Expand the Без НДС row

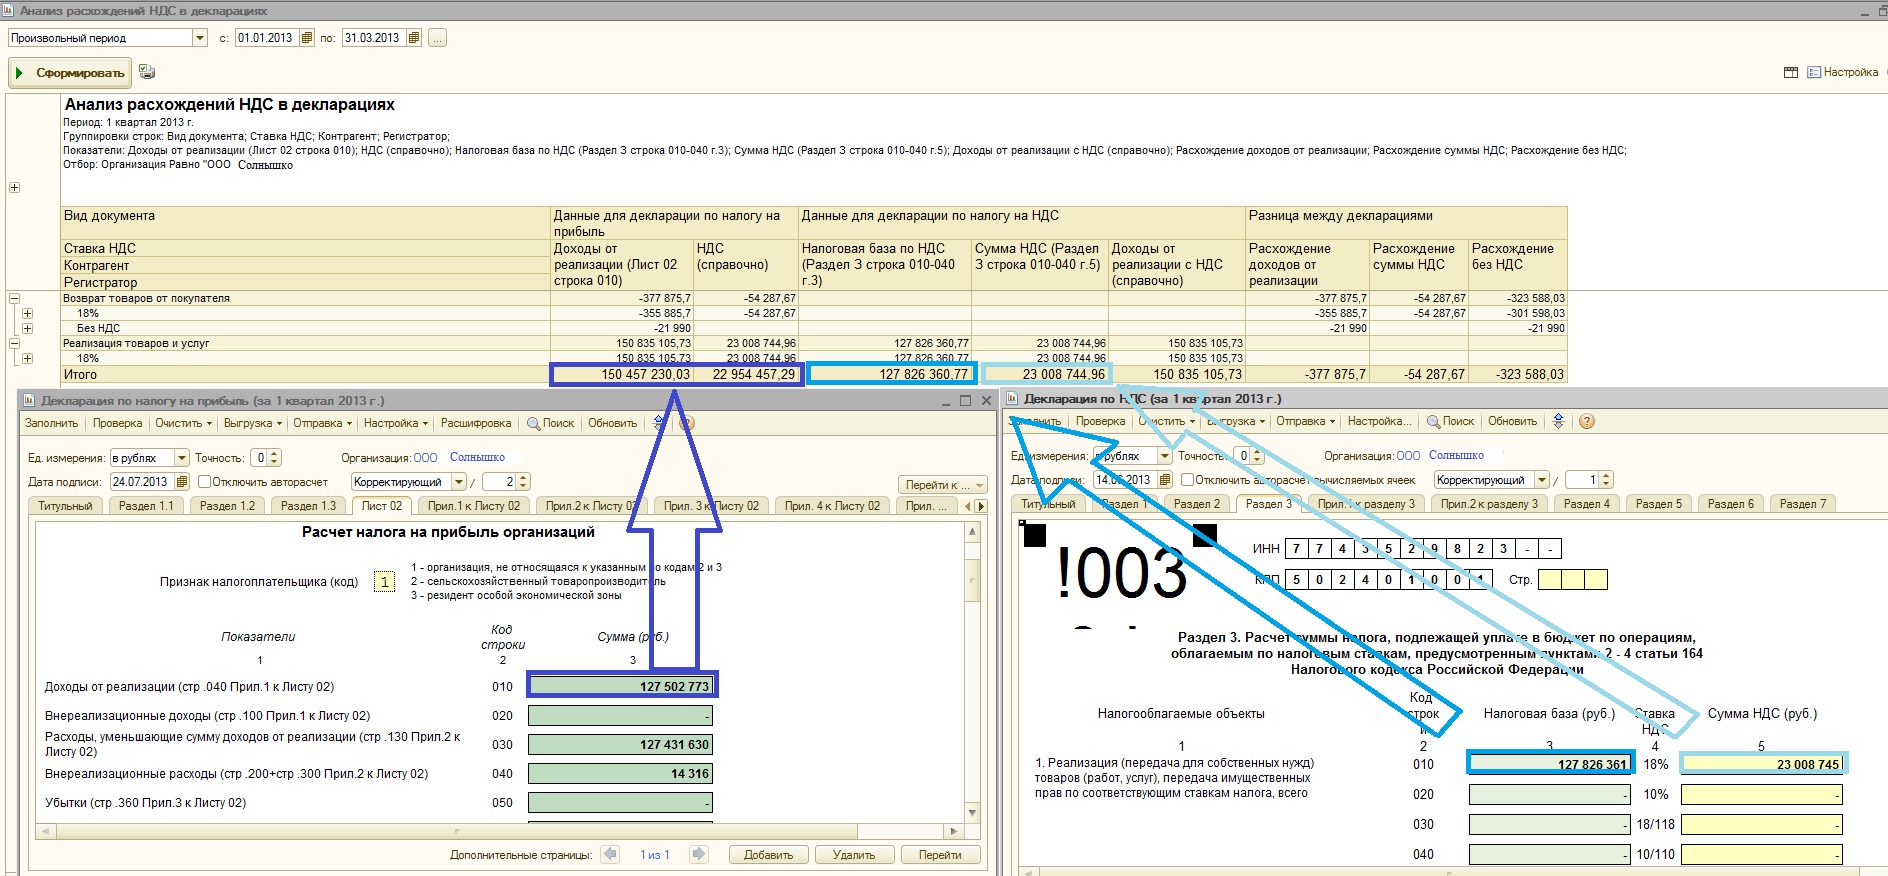27,328
